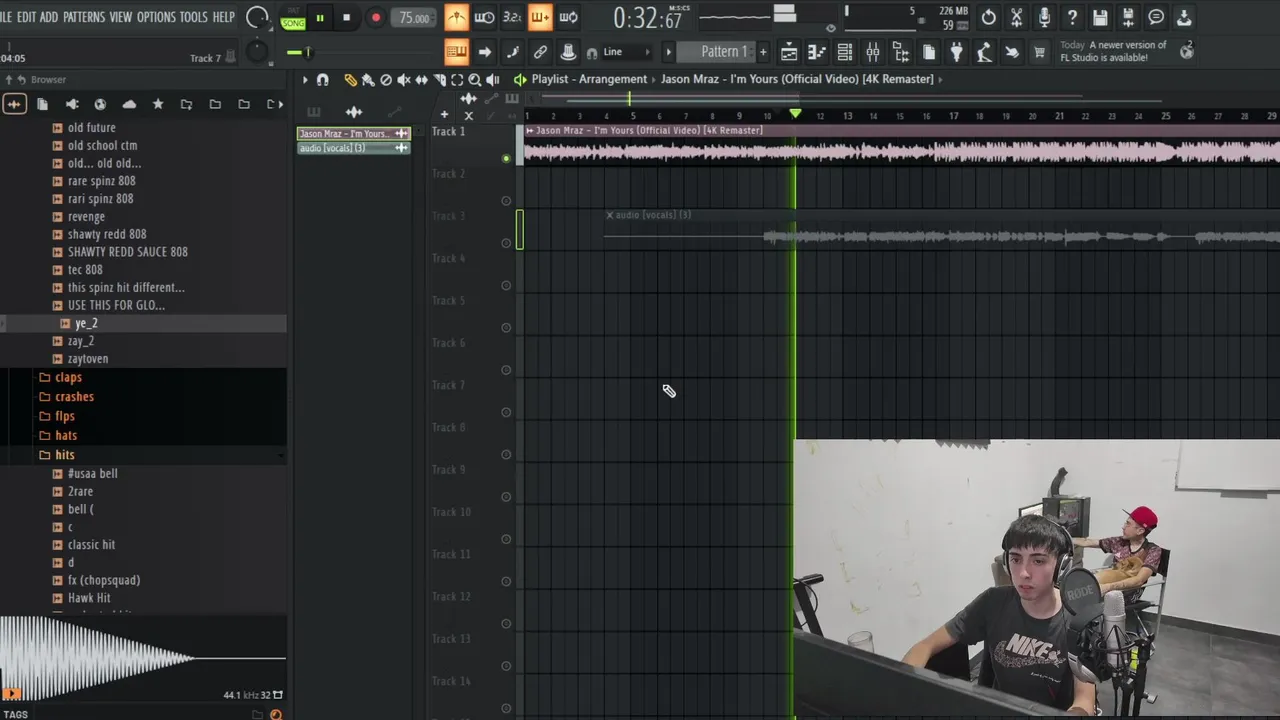
Task: Enable wait for input before playing
Action: click(x=484, y=17)
